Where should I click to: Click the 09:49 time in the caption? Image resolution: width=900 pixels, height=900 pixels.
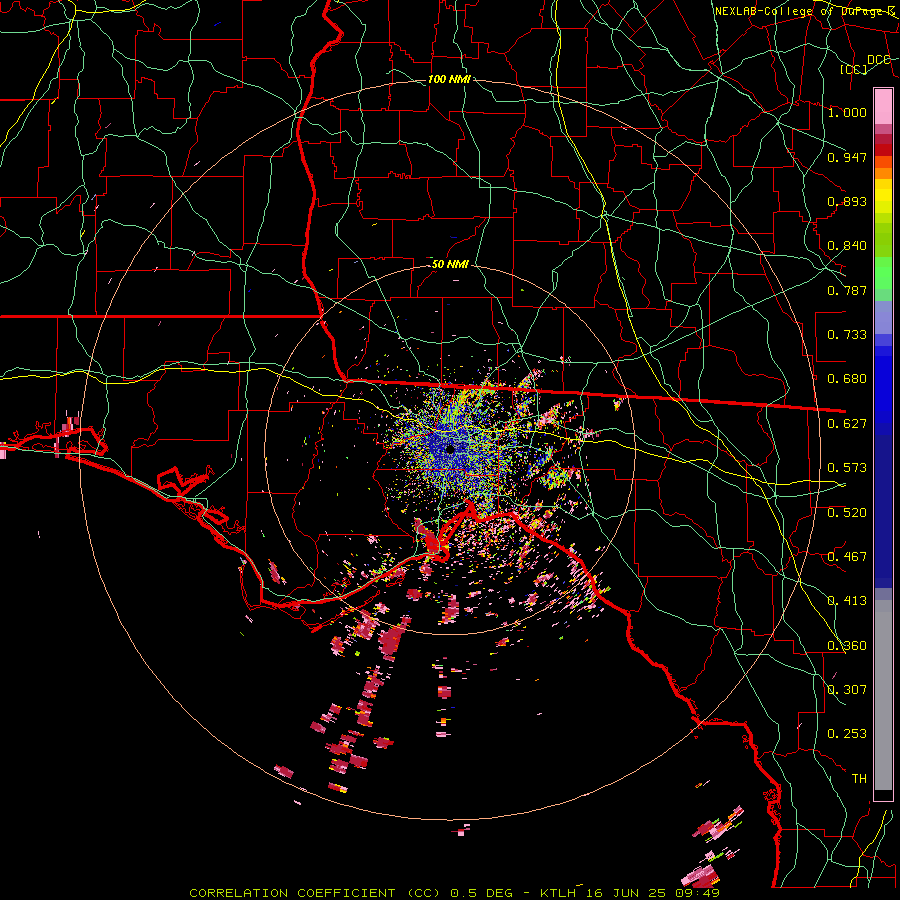coord(696,893)
